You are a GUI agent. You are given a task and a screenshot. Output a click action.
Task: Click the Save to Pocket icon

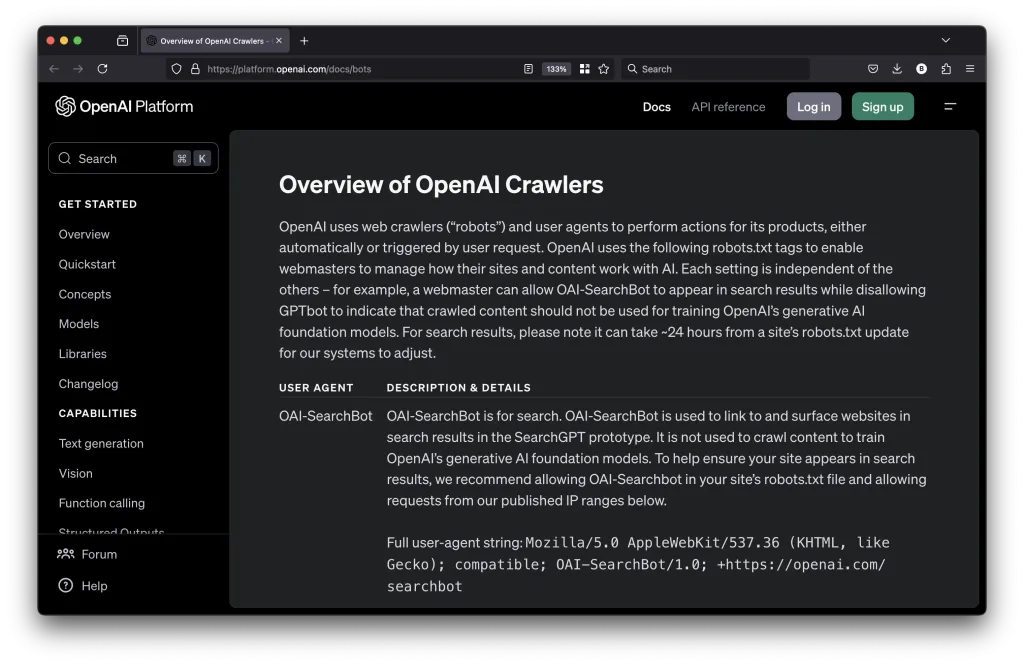point(873,69)
